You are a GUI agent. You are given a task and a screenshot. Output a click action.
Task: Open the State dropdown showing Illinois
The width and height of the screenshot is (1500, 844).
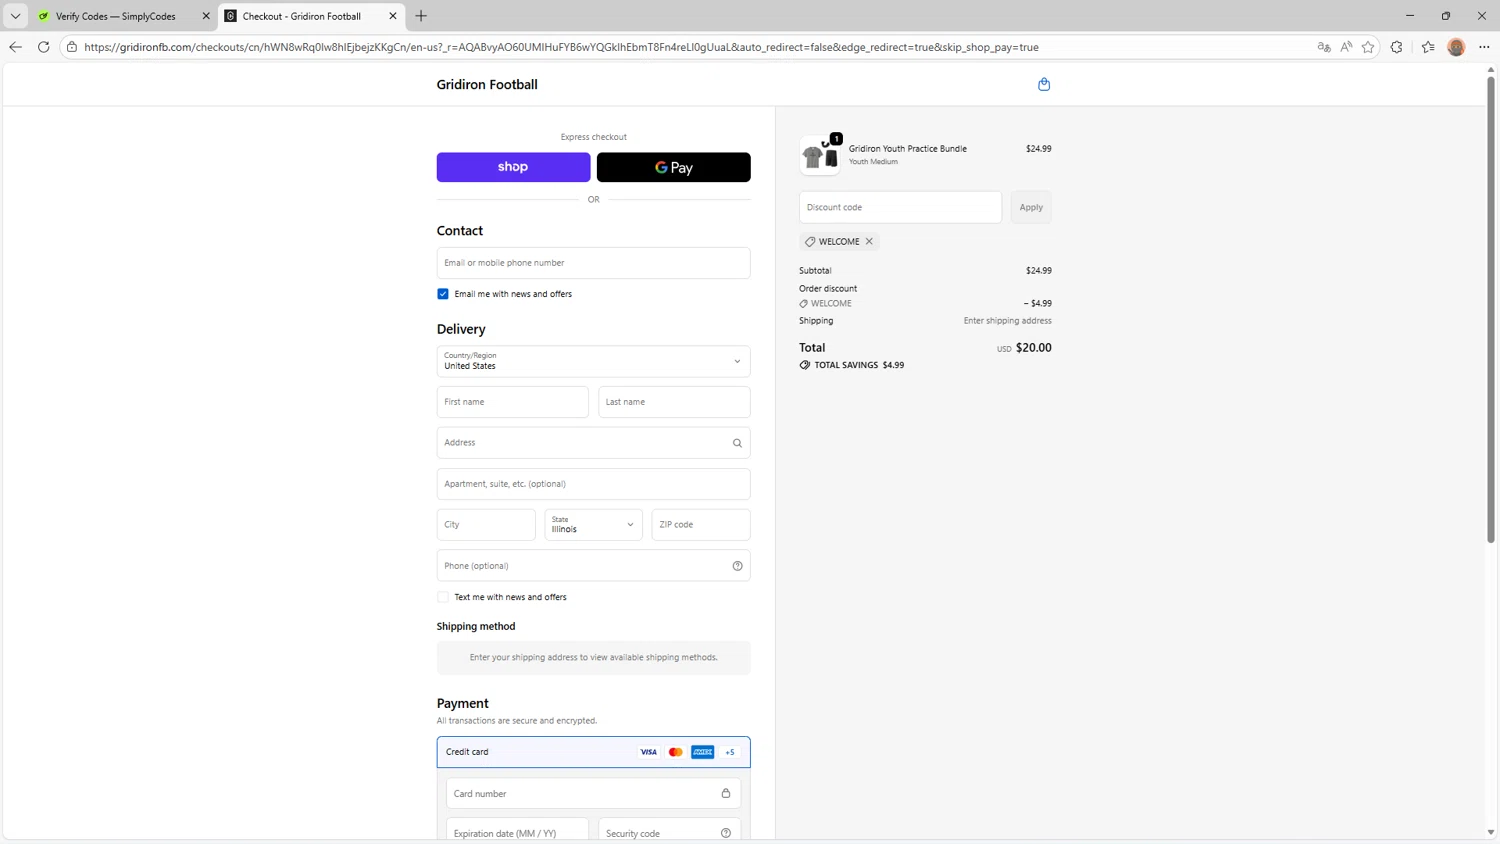tap(593, 524)
